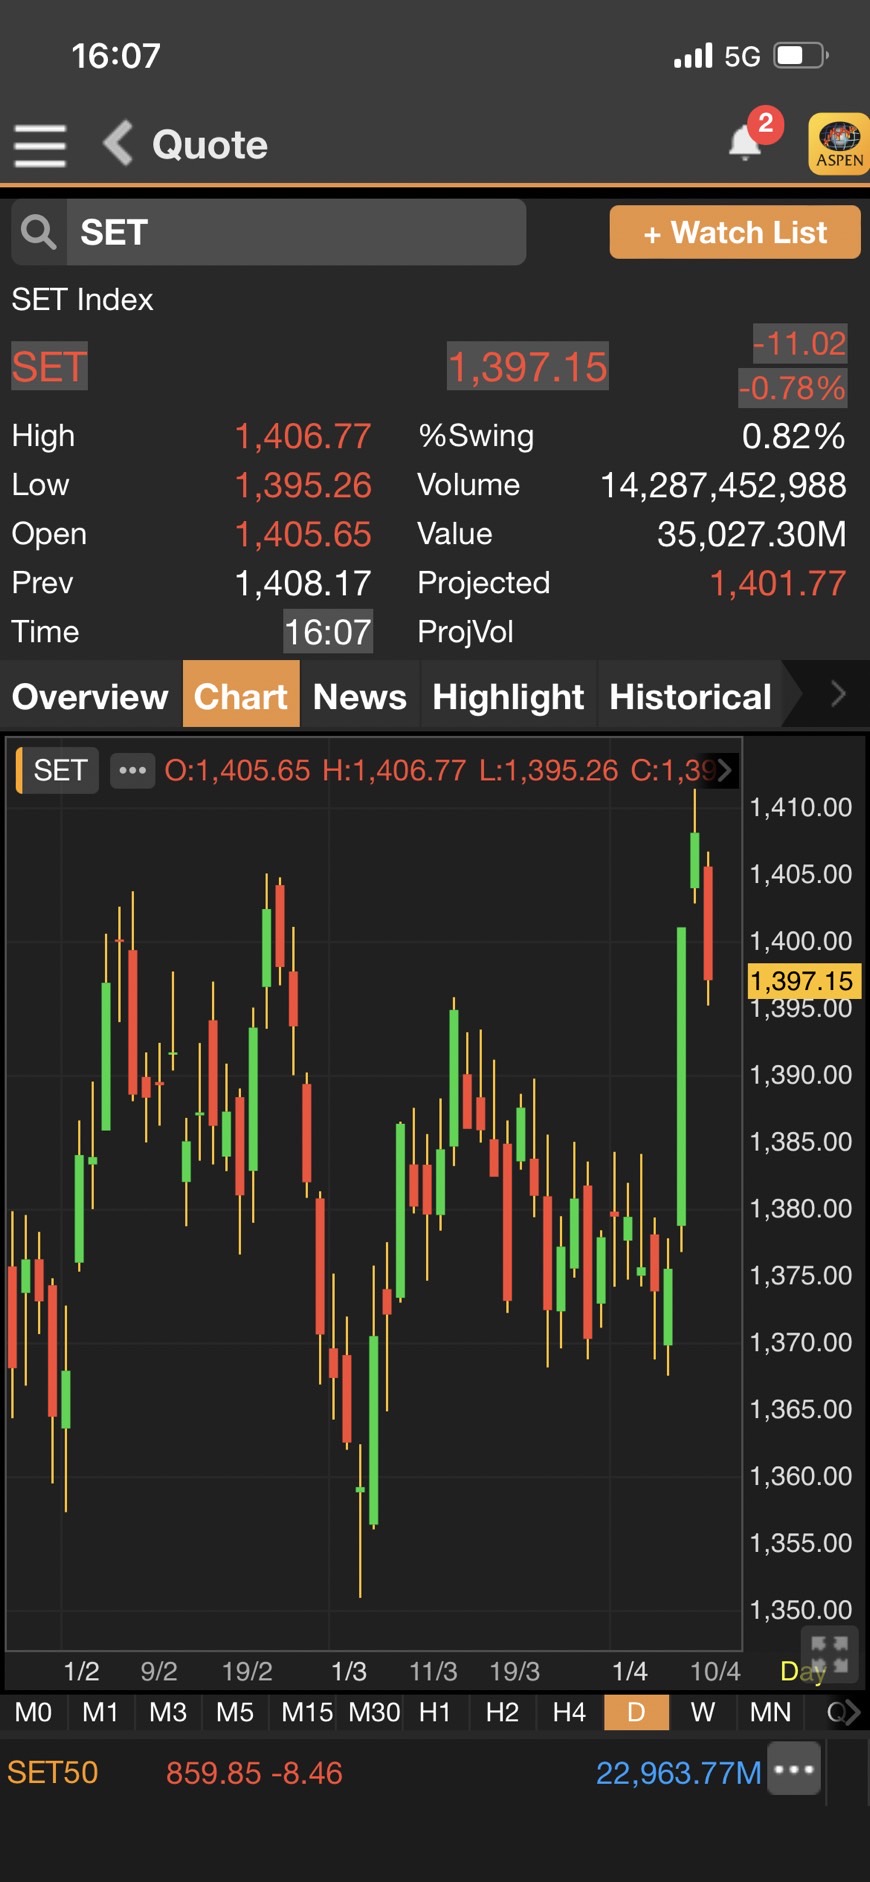Click the yellow 1,397.15 price marker
The height and width of the screenshot is (1882, 870).
(803, 980)
